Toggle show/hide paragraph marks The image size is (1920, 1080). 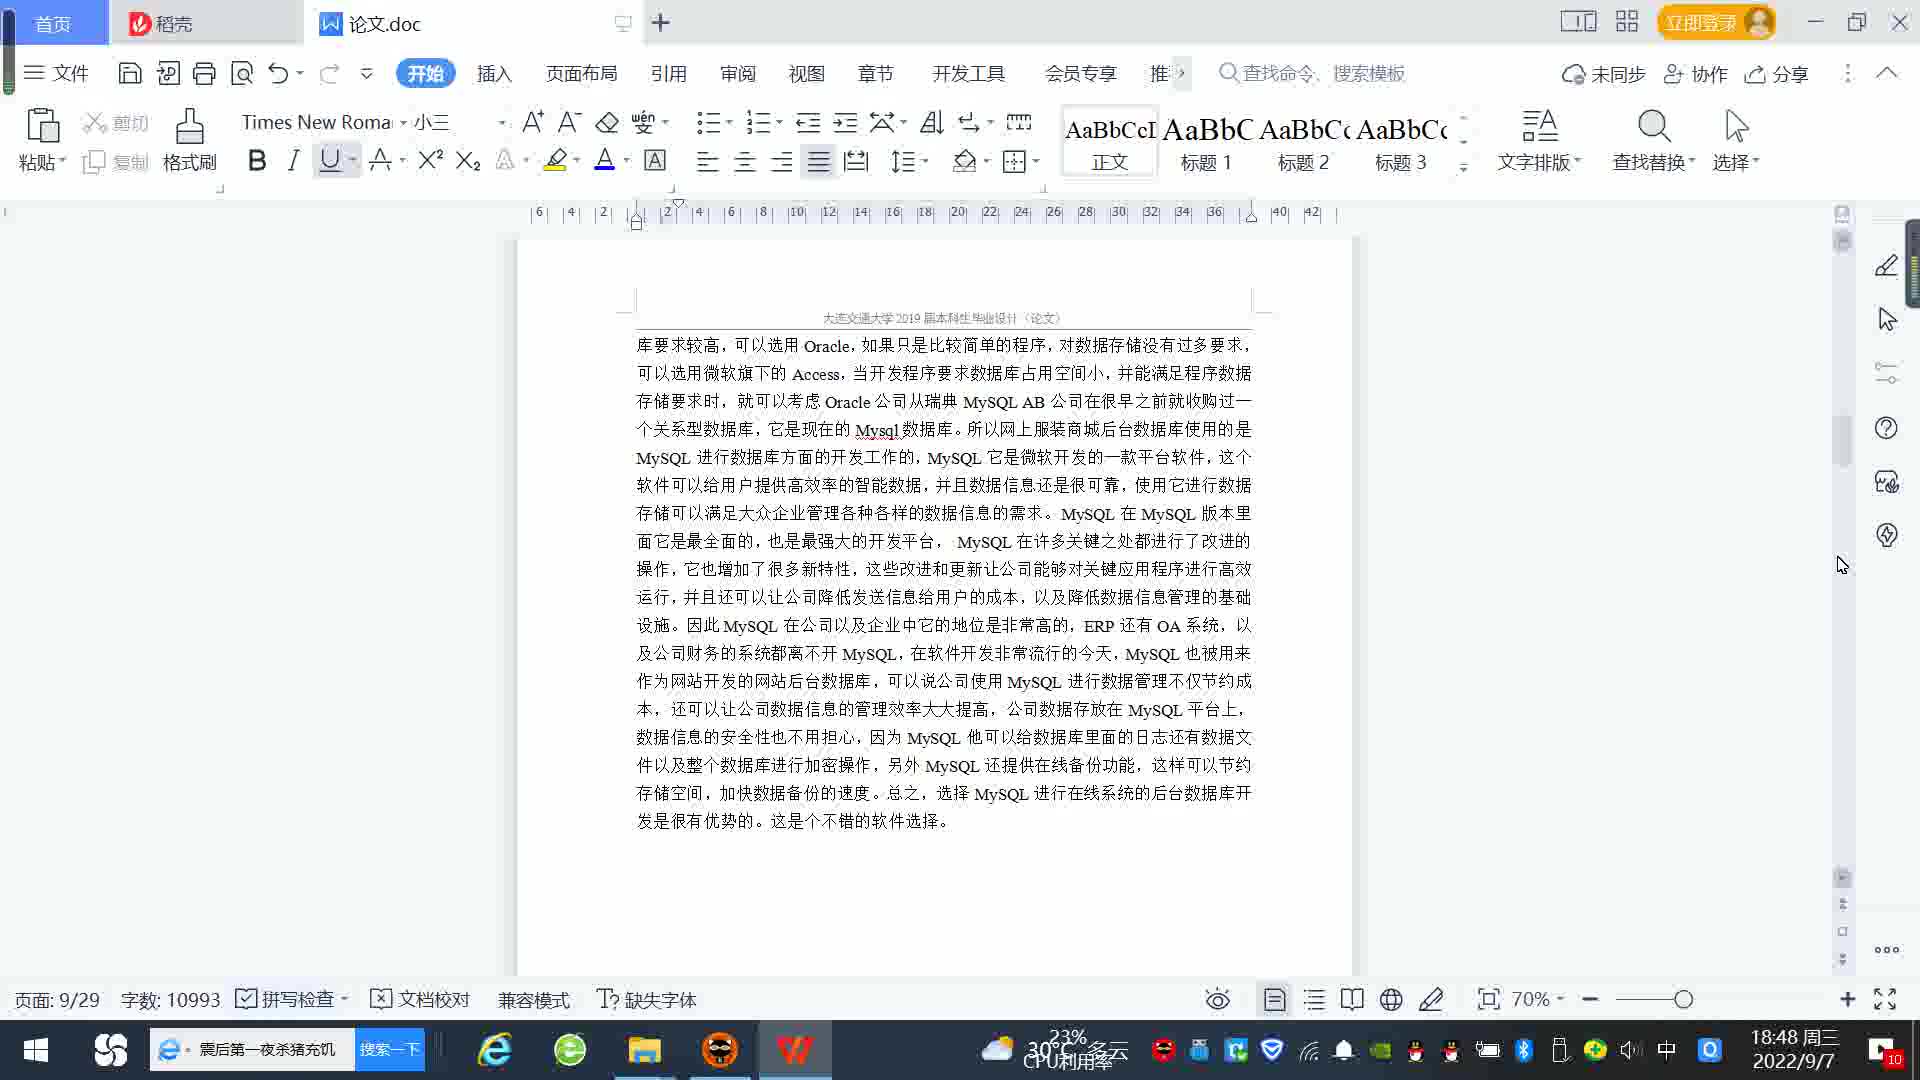(x=968, y=122)
